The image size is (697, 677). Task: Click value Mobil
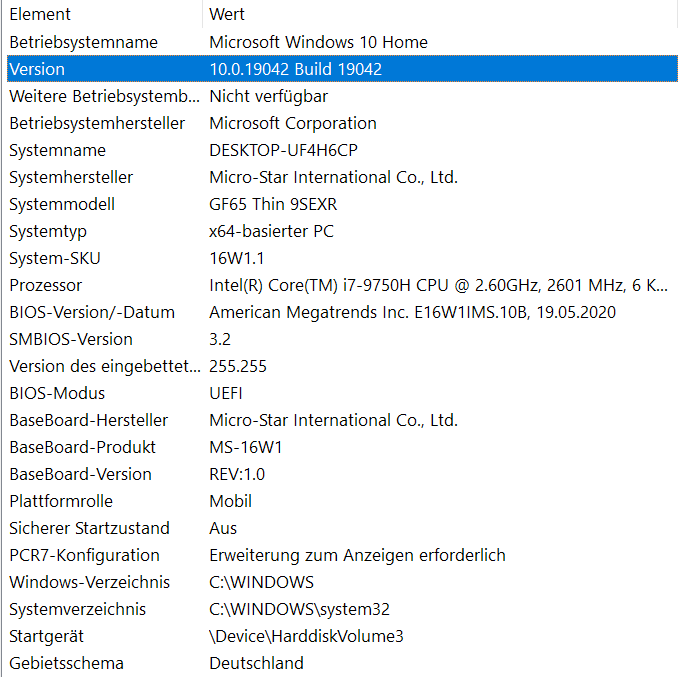coord(231,501)
